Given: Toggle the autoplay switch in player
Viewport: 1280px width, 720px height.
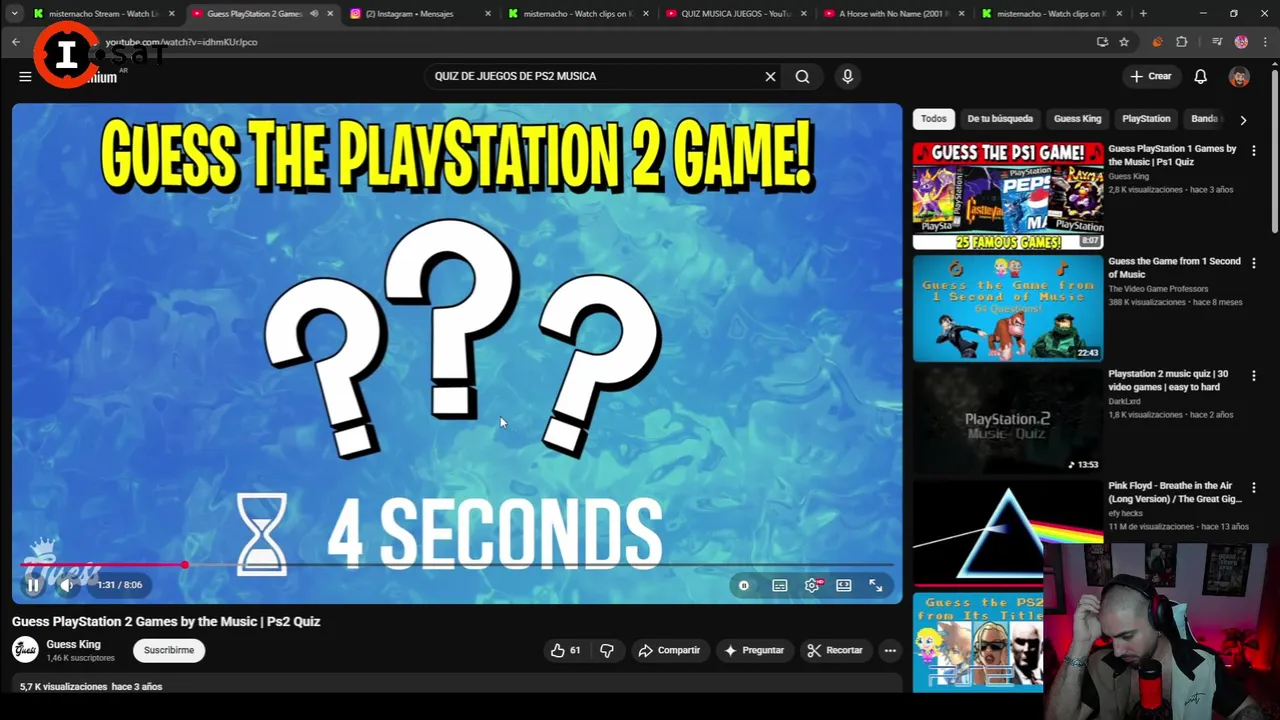Looking at the screenshot, I should tap(744, 586).
